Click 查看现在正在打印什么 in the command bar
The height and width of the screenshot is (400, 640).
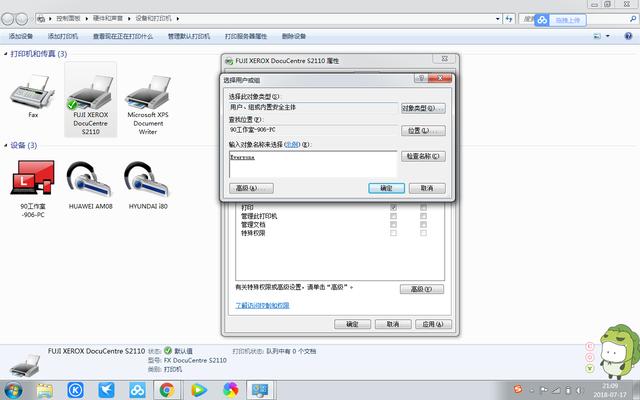click(x=123, y=36)
